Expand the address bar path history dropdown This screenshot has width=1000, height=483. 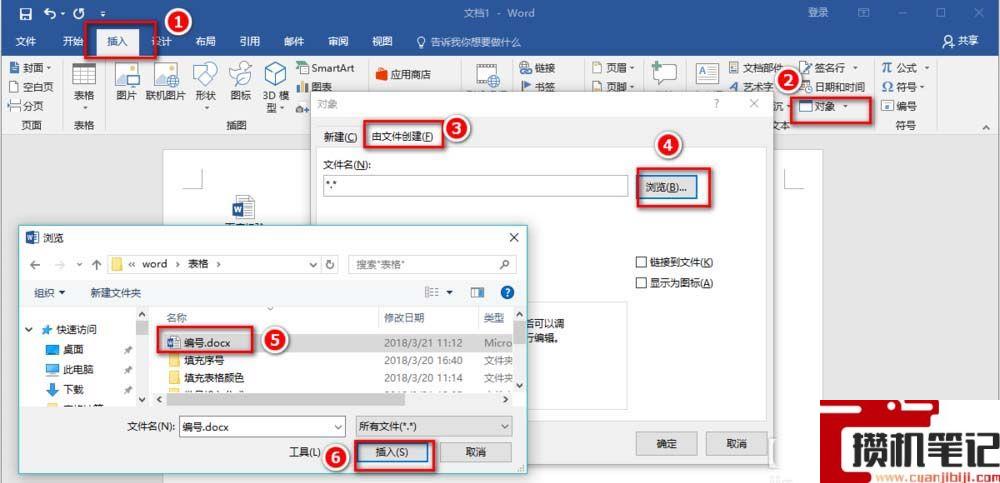coord(312,264)
